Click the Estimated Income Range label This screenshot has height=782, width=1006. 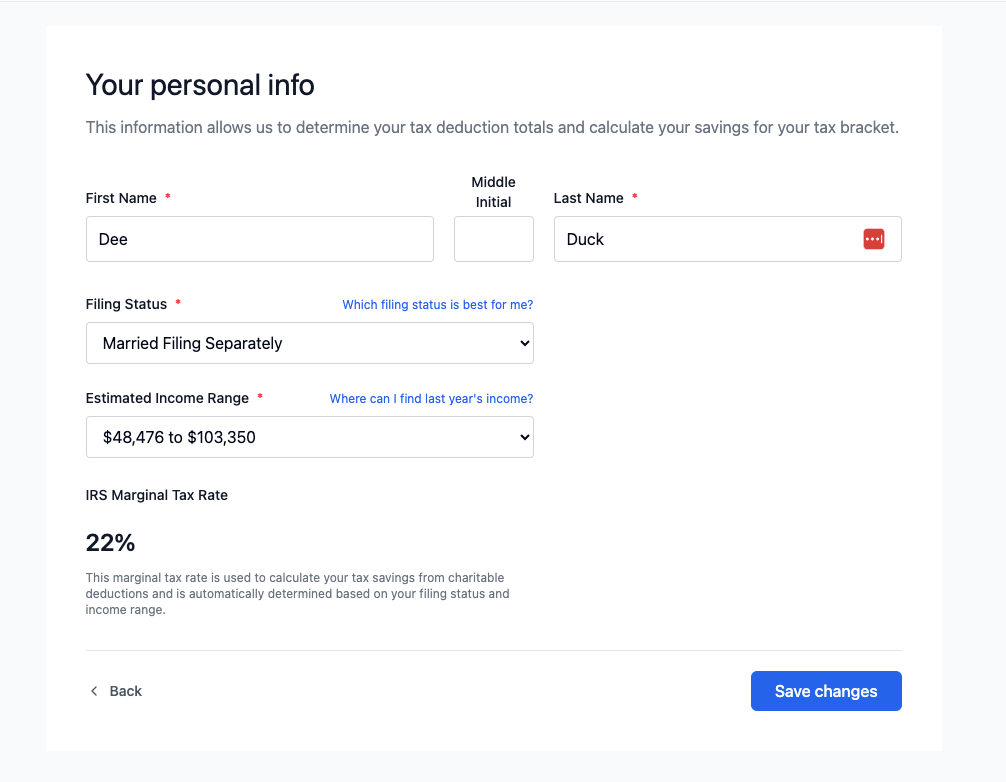tap(167, 398)
